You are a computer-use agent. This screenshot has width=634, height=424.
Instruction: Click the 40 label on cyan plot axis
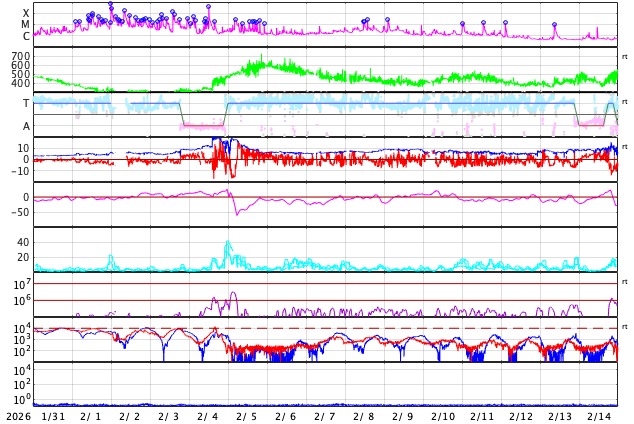click(x=22, y=242)
